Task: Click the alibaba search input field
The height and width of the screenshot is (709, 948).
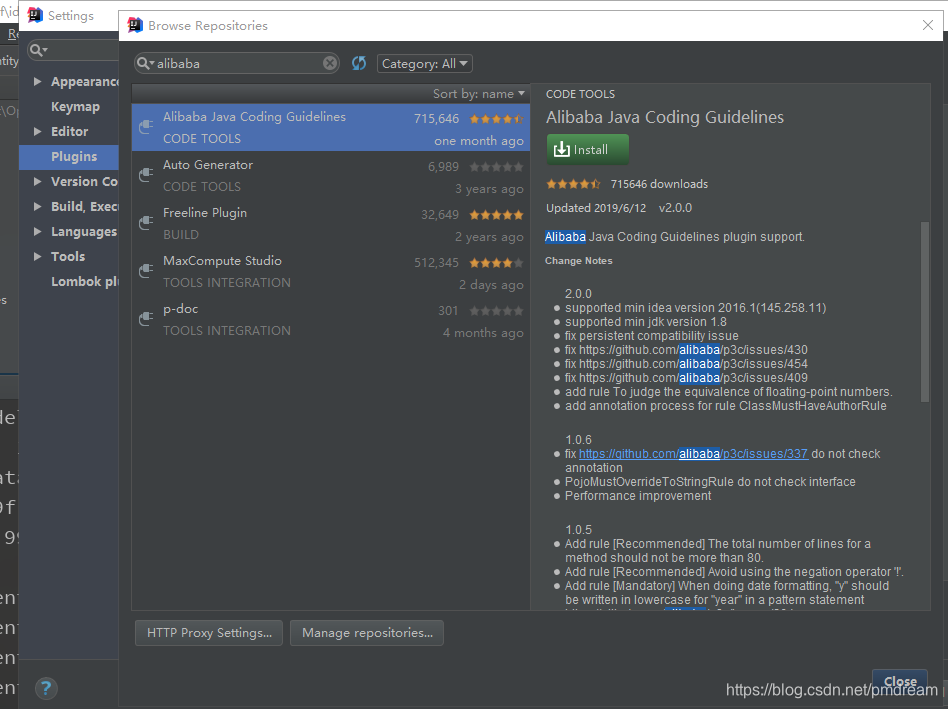Action: [237, 63]
